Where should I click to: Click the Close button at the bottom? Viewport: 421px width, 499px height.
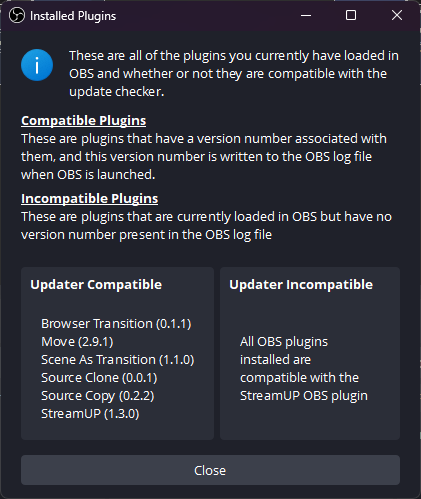click(x=210, y=470)
